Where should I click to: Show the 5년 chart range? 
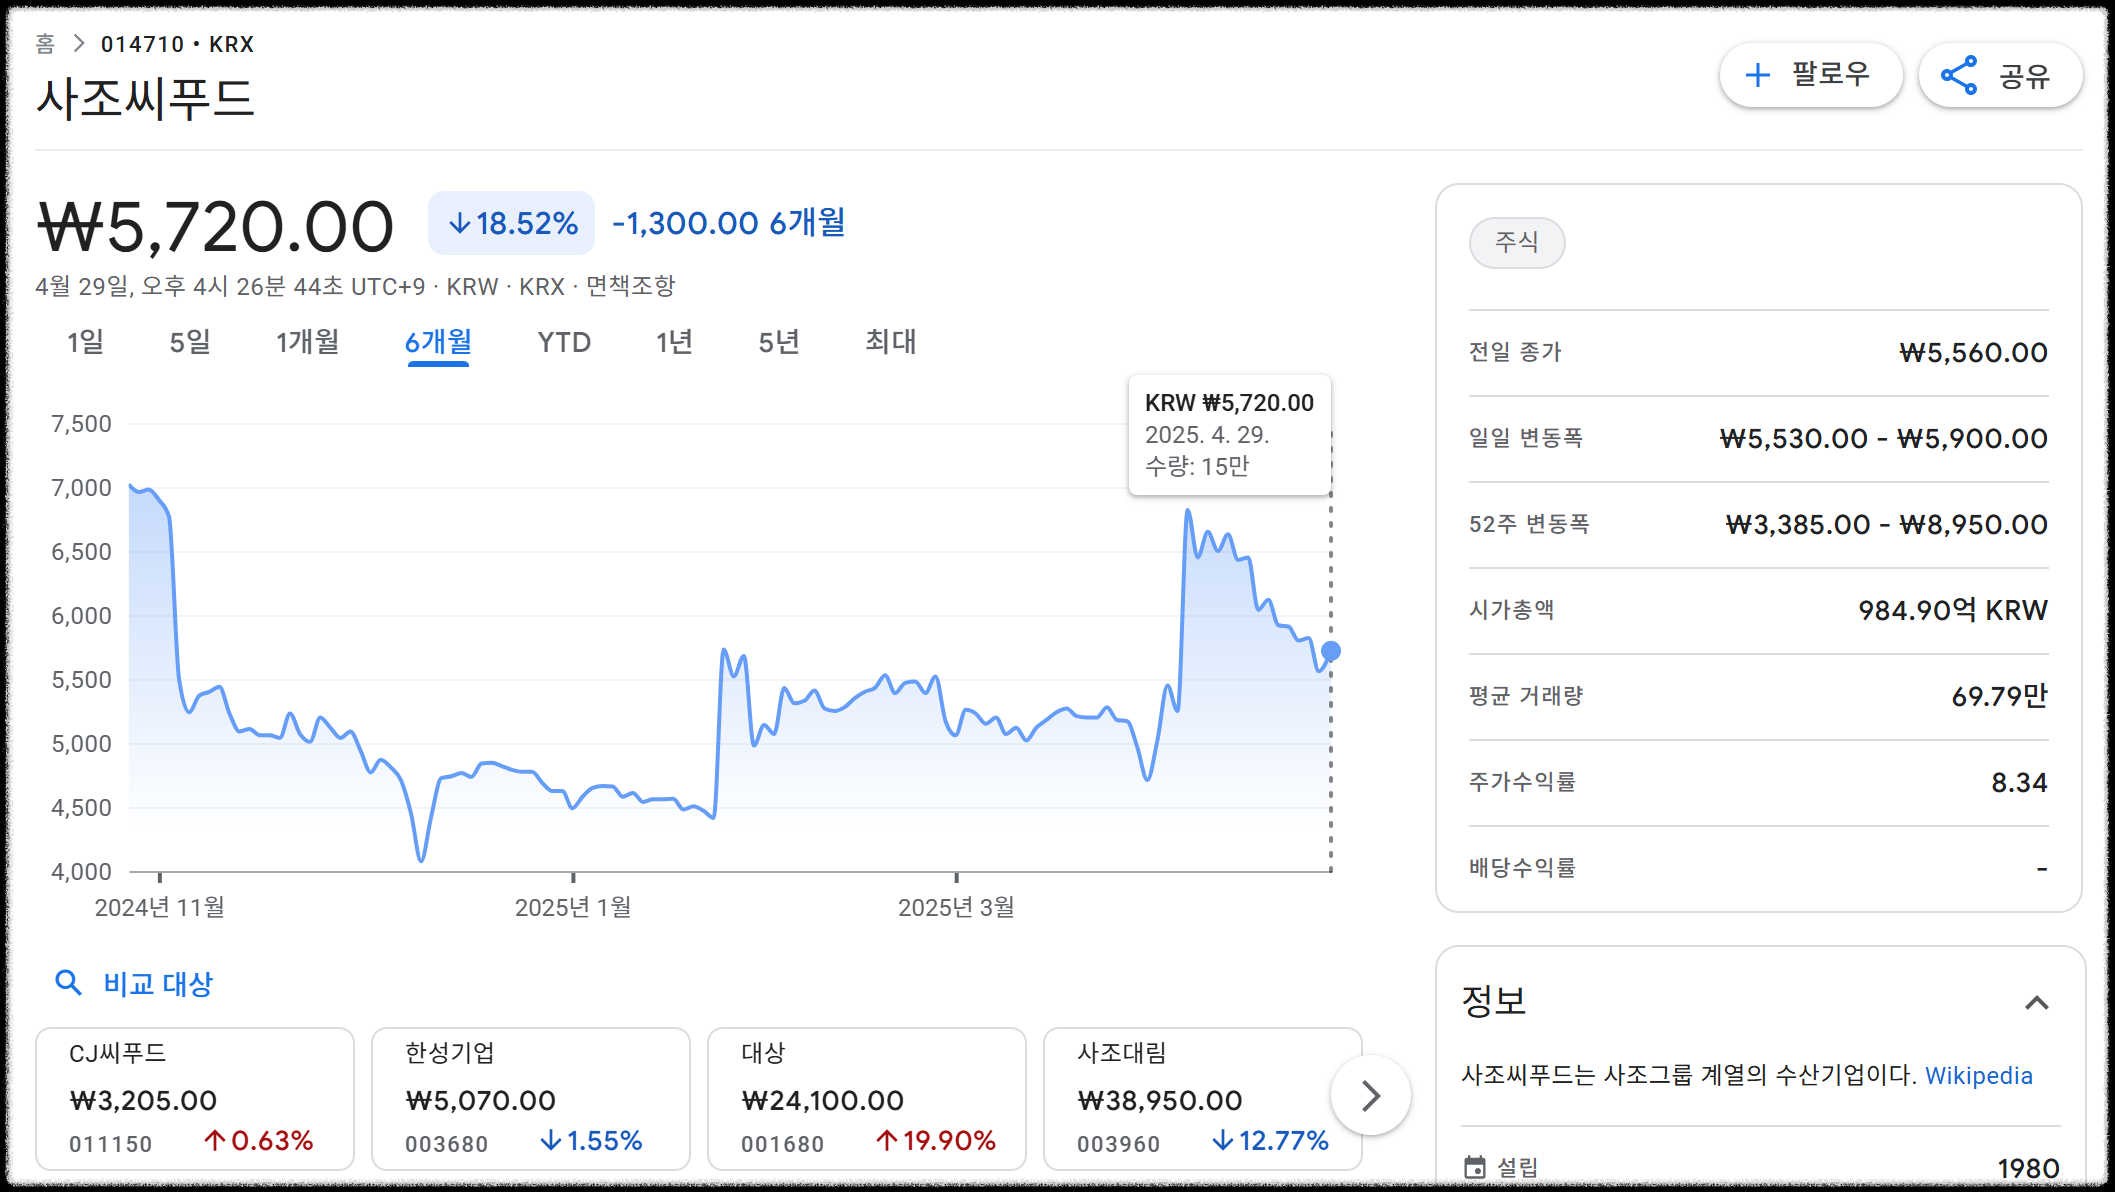click(778, 342)
